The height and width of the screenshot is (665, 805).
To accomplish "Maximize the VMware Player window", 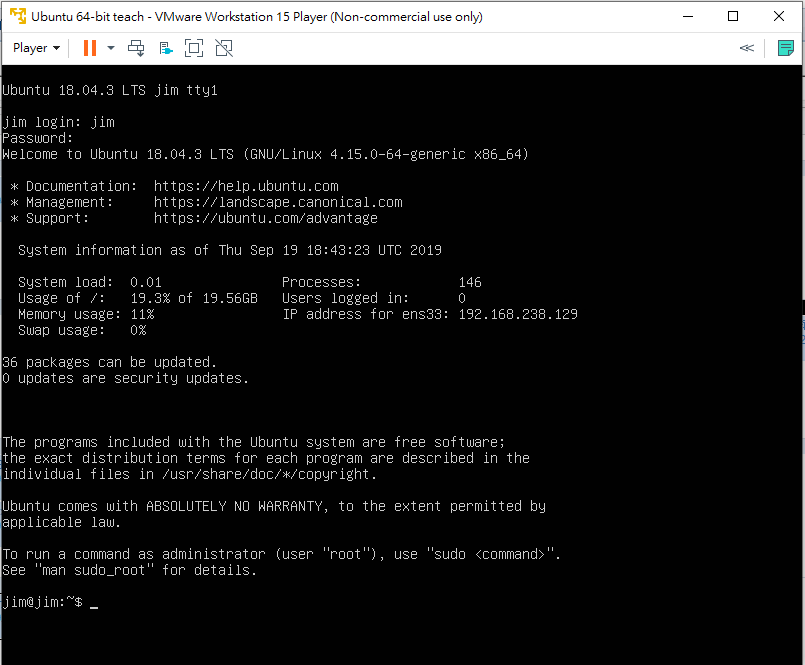I will [733, 16].
